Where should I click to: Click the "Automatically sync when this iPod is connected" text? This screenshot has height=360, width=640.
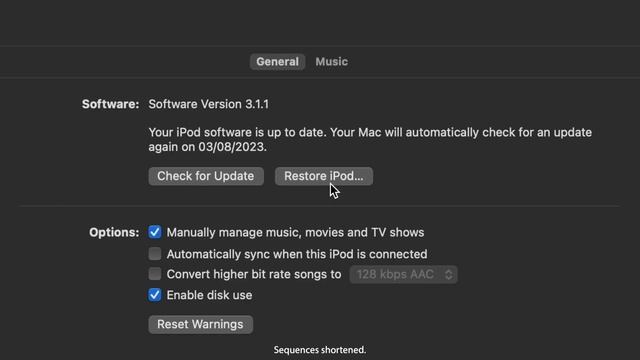(x=297, y=254)
